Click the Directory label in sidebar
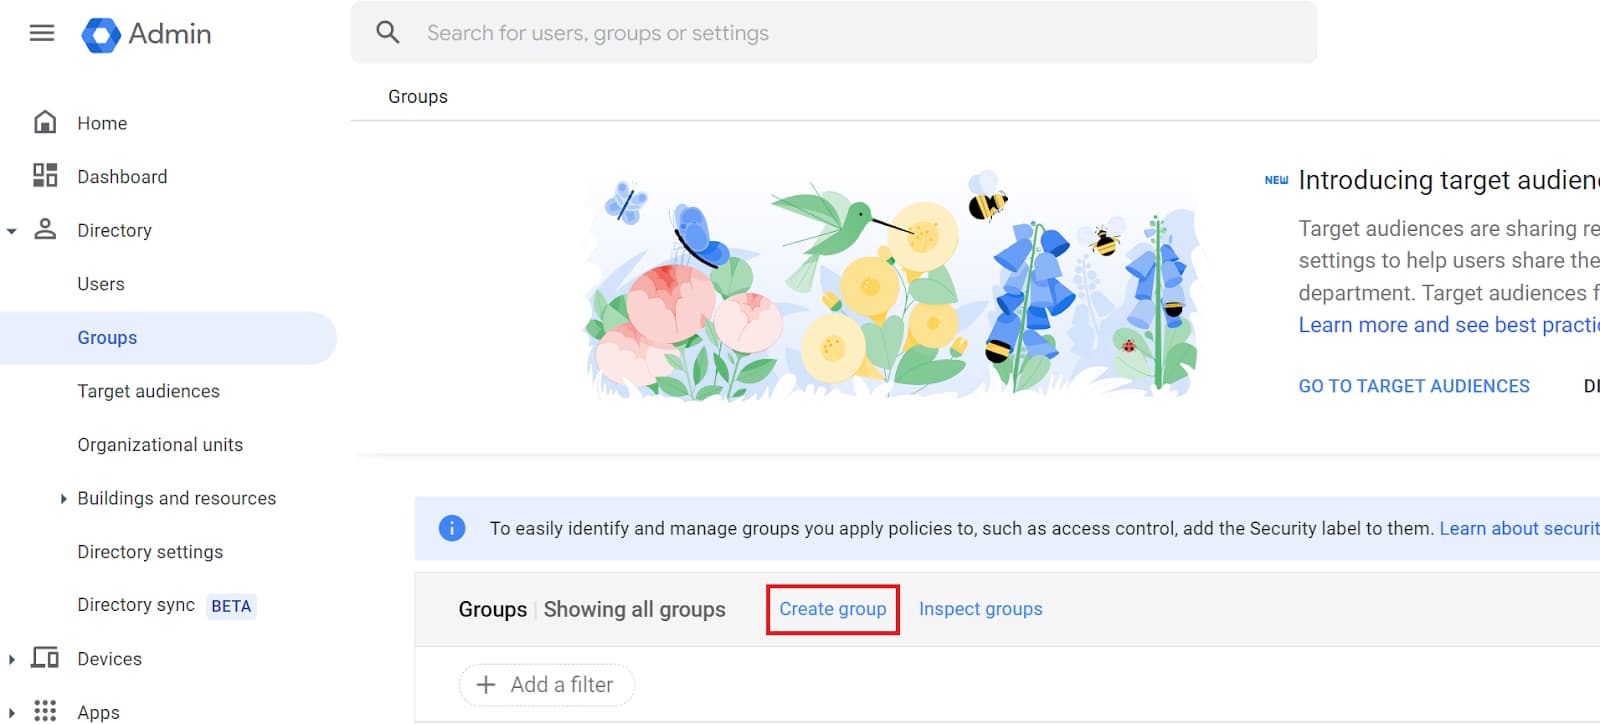This screenshot has height=724, width=1600. pyautogui.click(x=114, y=230)
